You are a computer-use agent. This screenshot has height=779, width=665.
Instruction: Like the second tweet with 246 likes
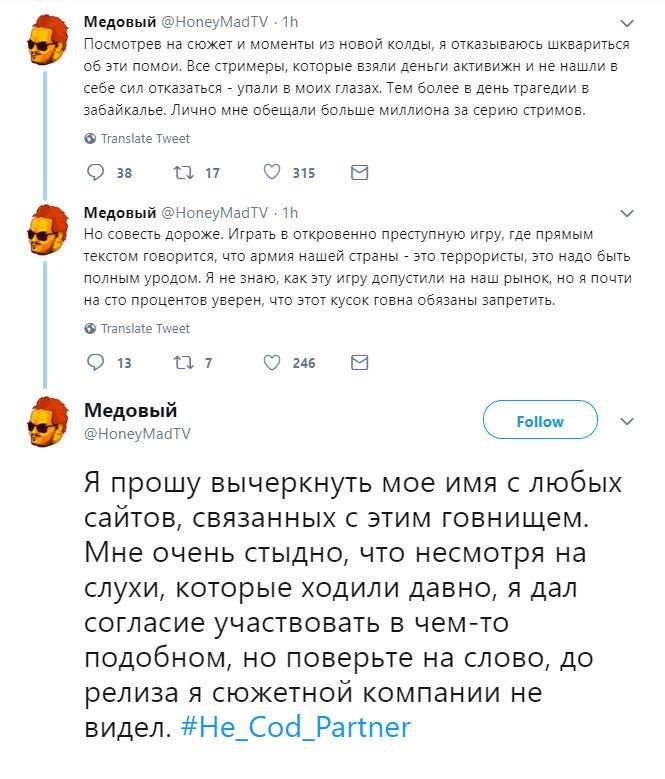(x=272, y=363)
